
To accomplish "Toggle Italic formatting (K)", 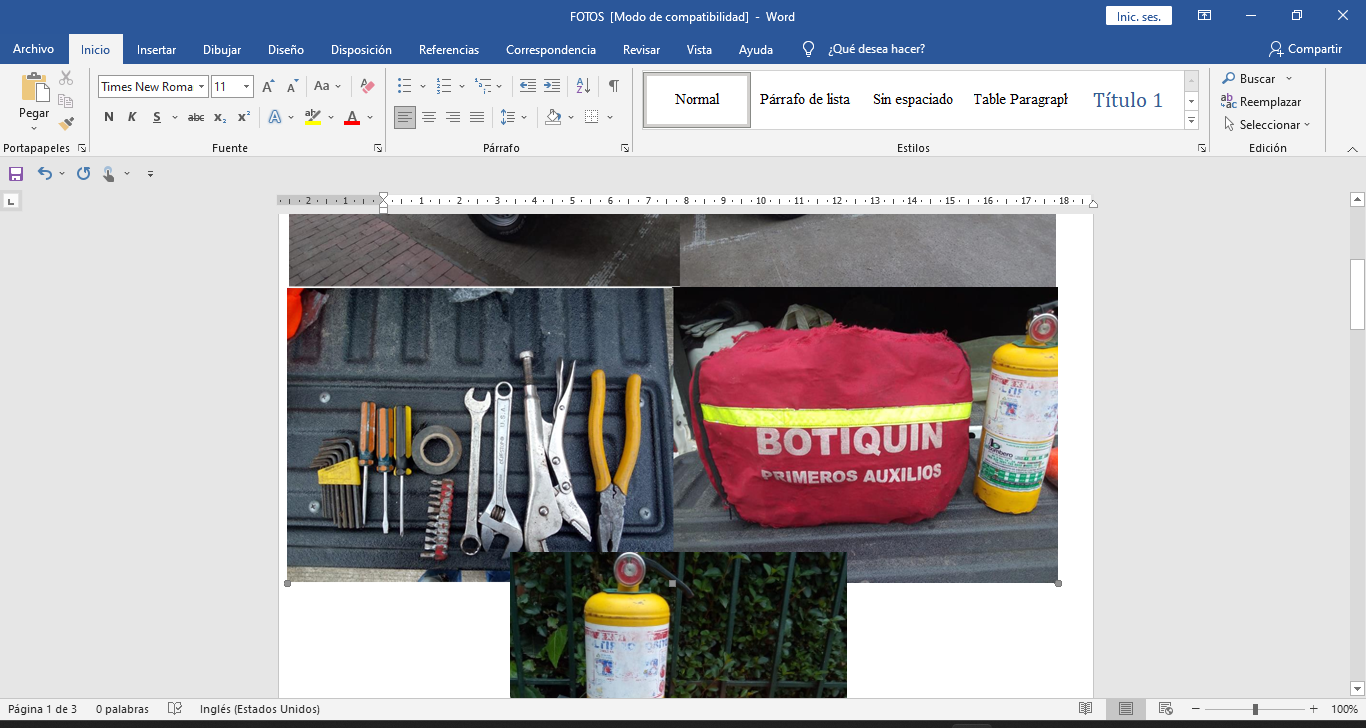I will [x=132, y=118].
